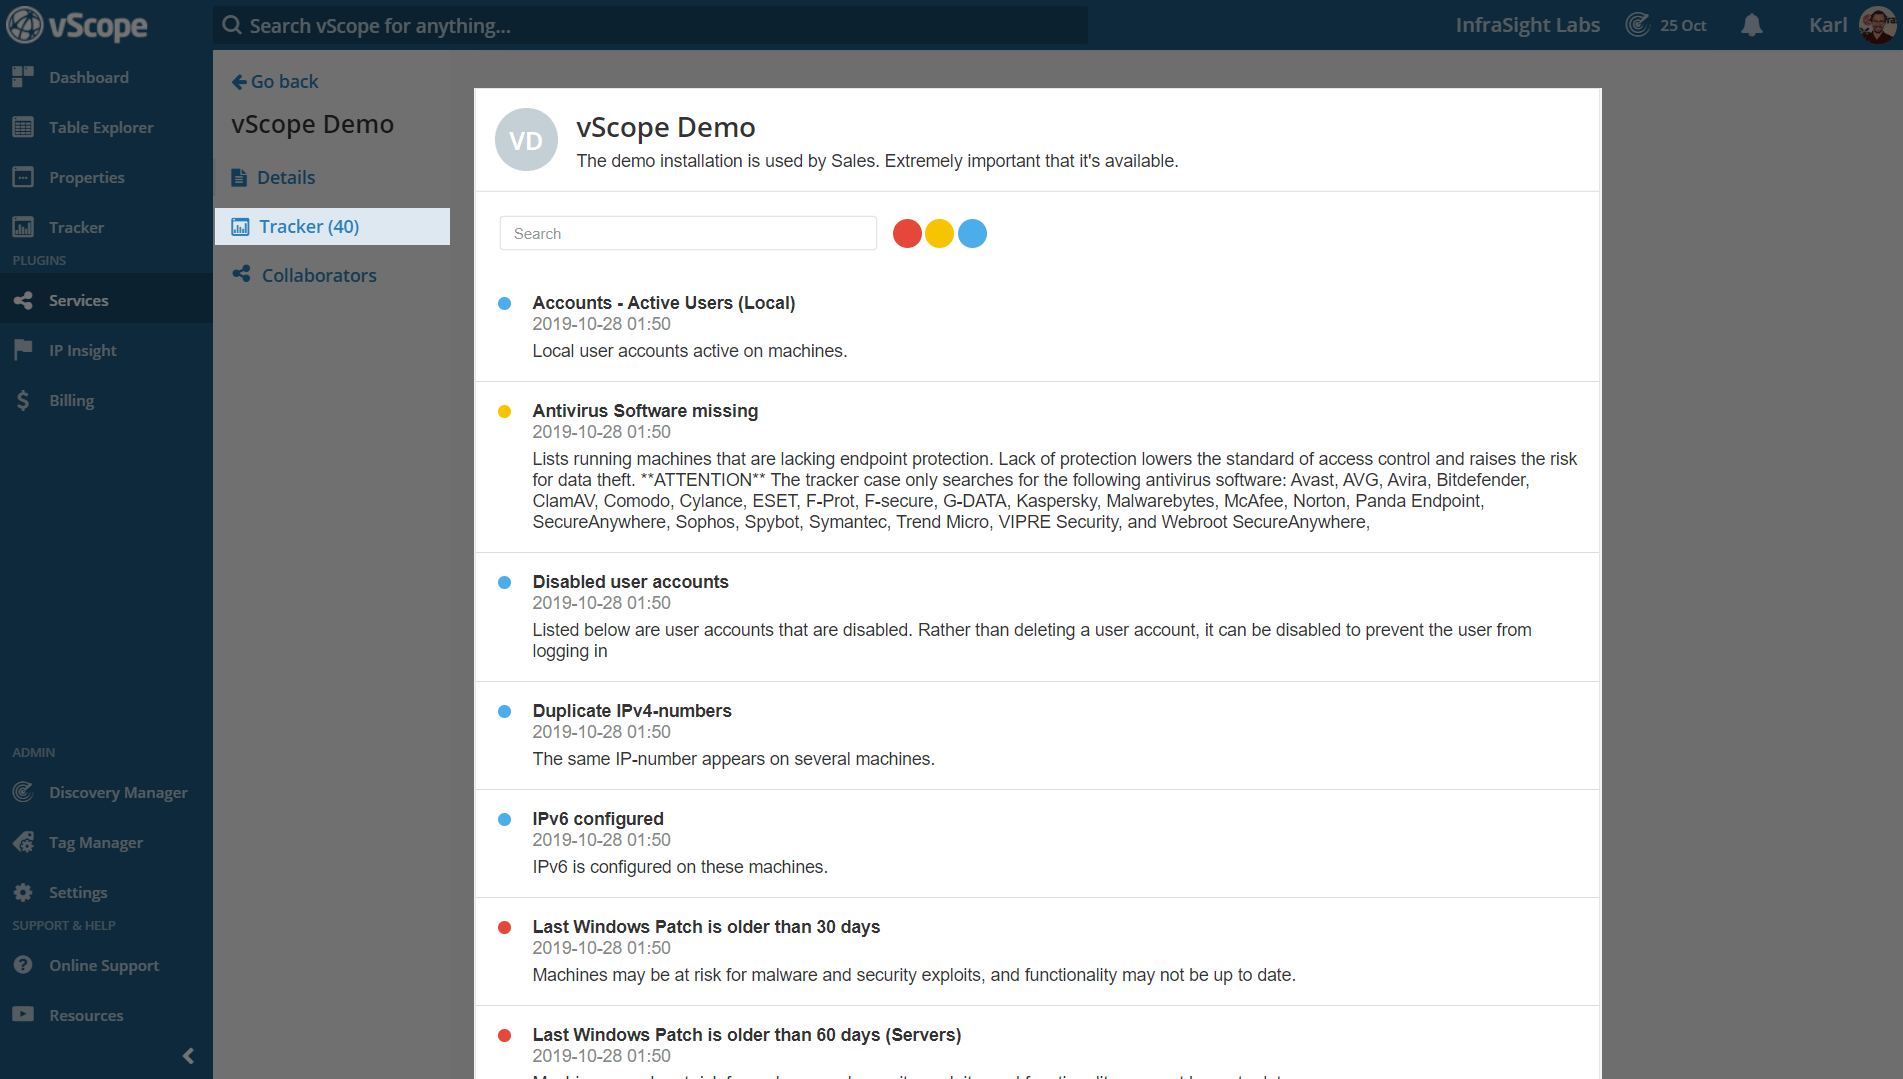Open Resources page

[86, 1015]
